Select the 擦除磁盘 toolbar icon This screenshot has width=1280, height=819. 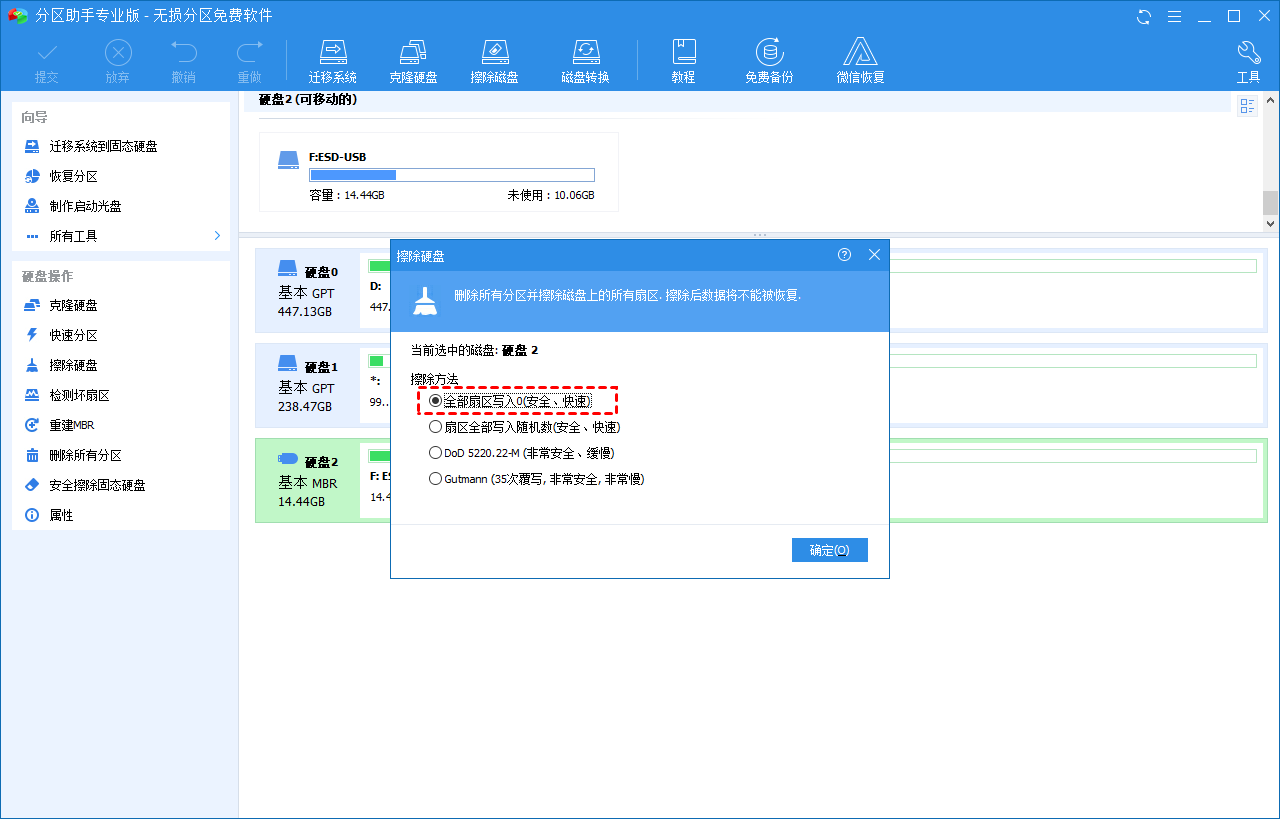tap(494, 61)
